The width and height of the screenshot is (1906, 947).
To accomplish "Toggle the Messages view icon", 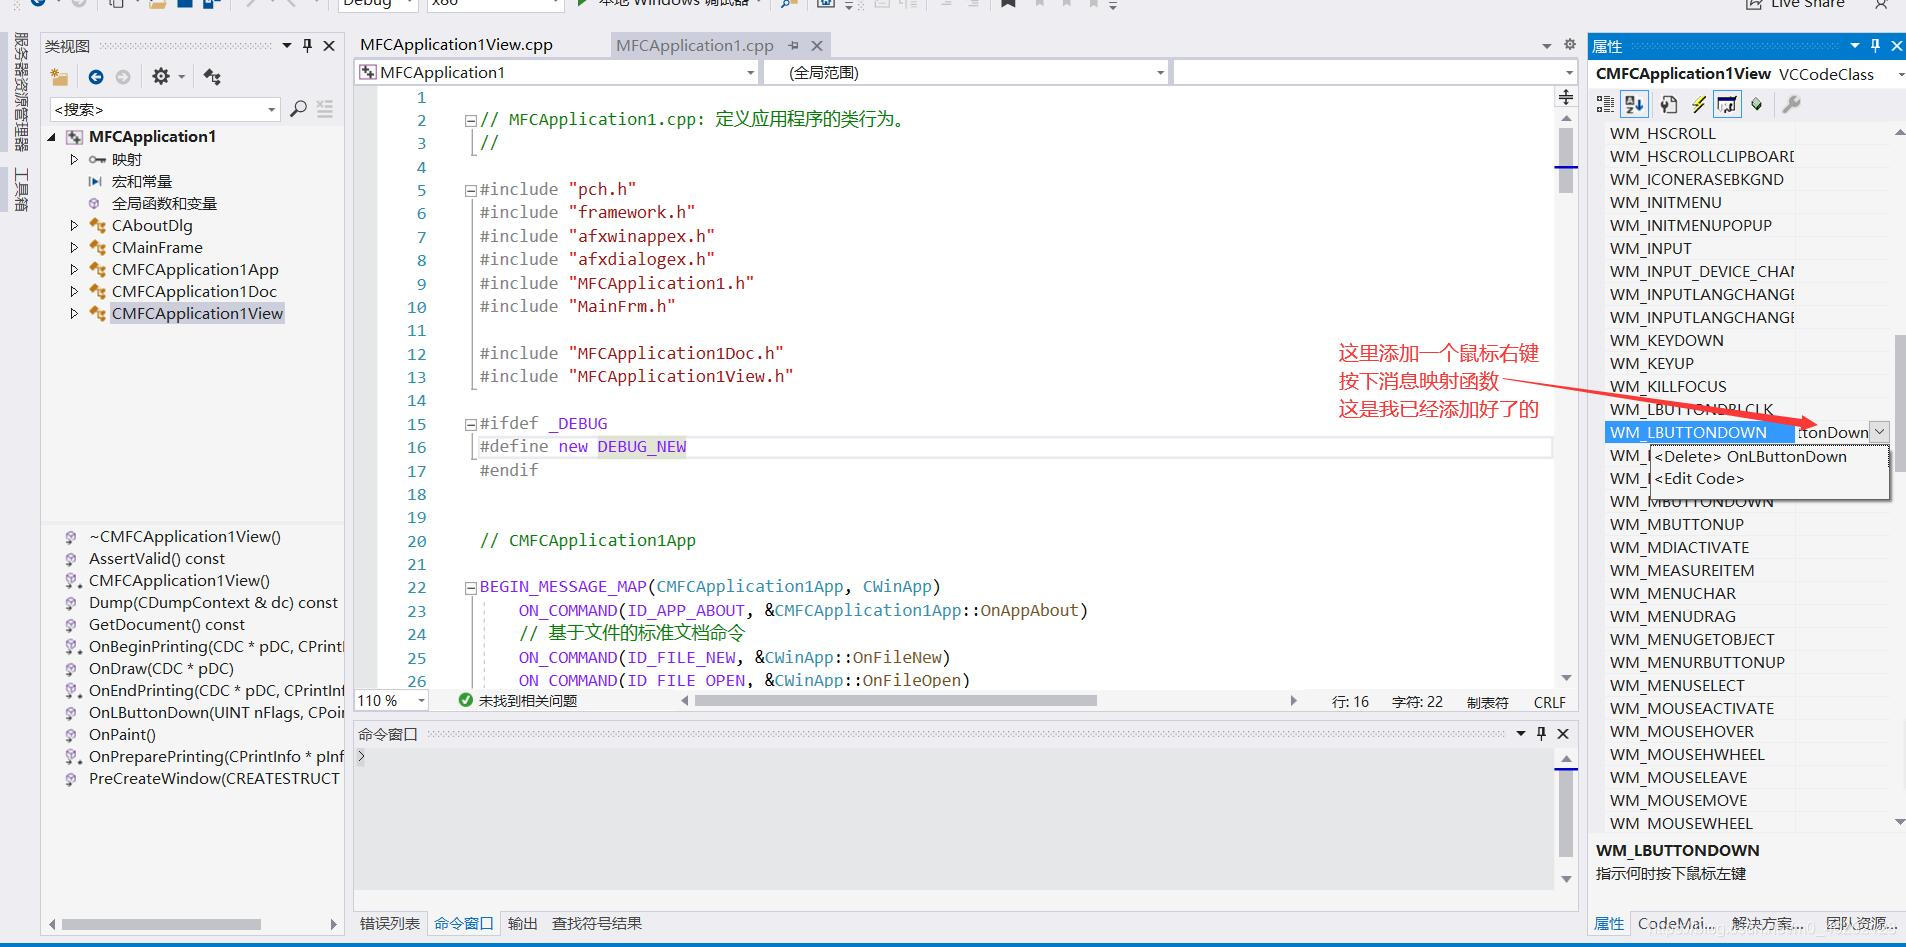I will 1727,104.
